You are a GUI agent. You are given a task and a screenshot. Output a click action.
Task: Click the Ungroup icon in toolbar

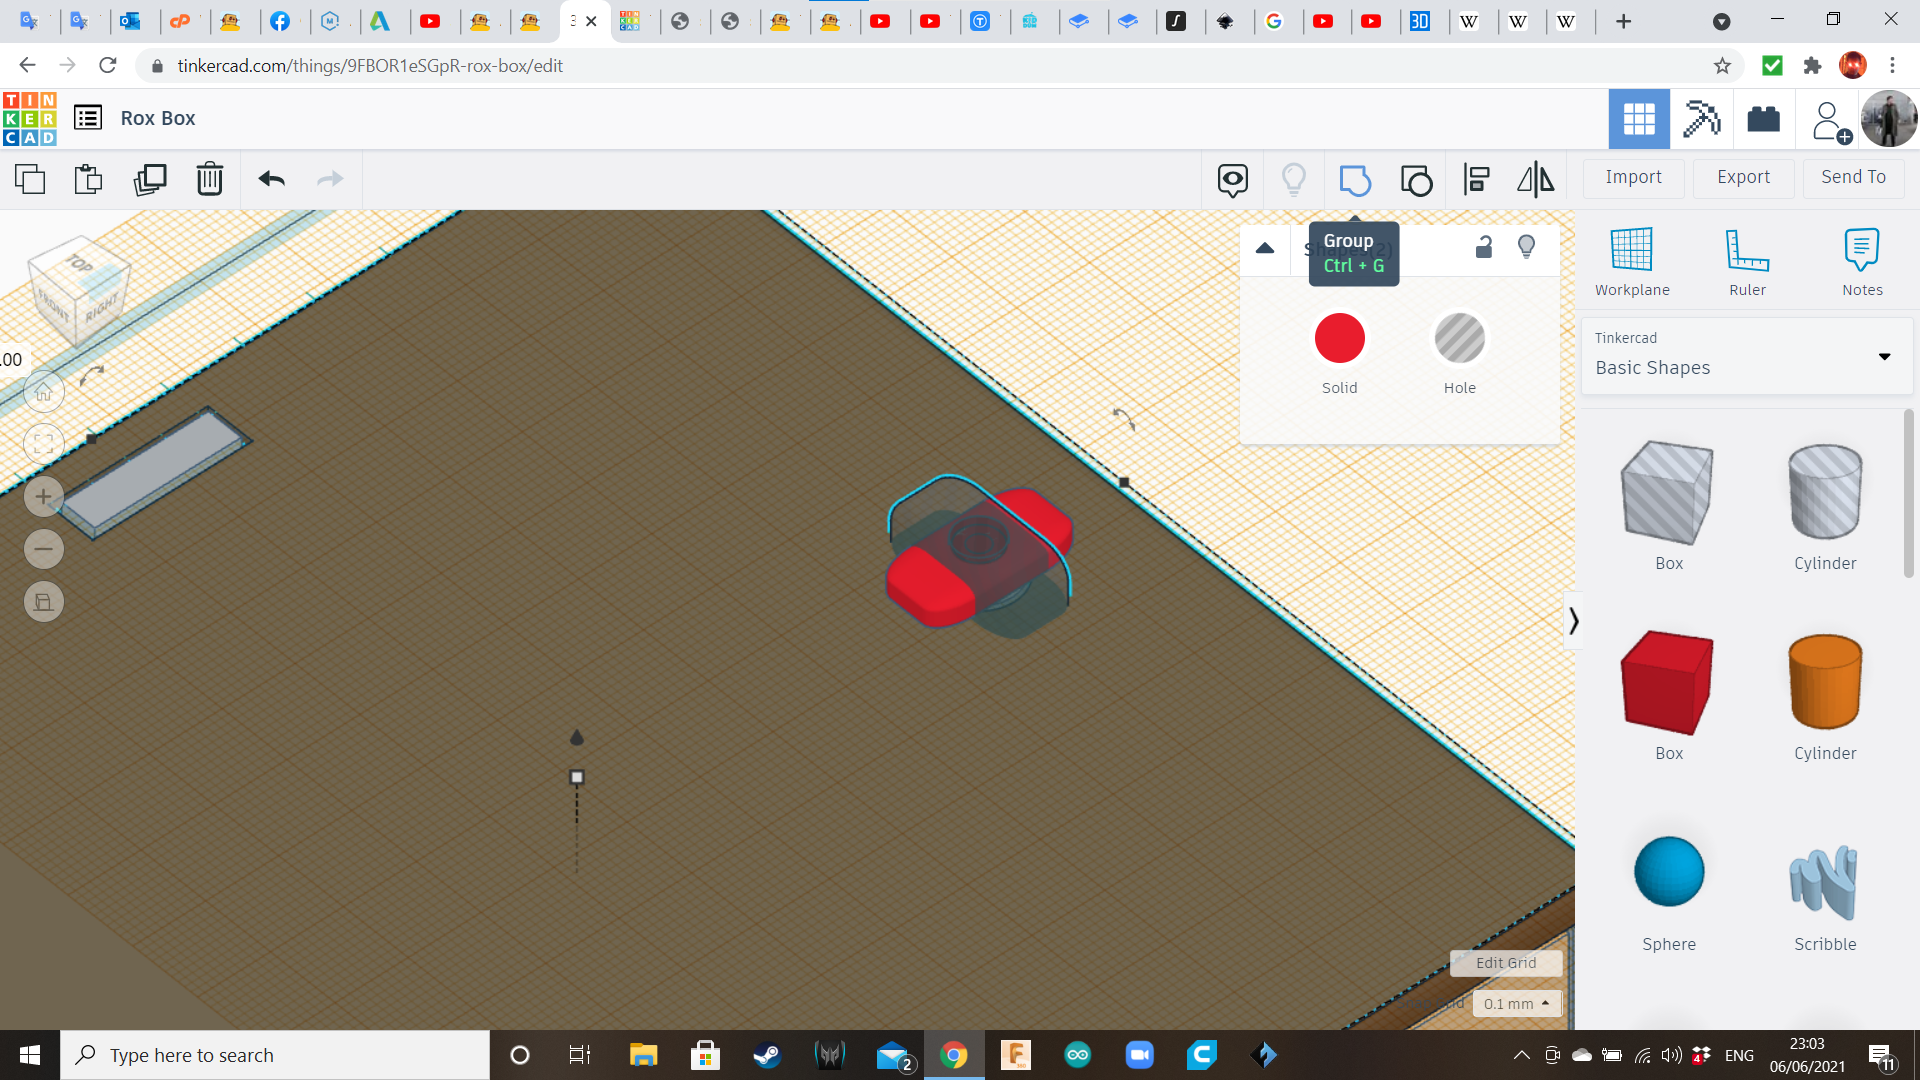(x=1416, y=180)
